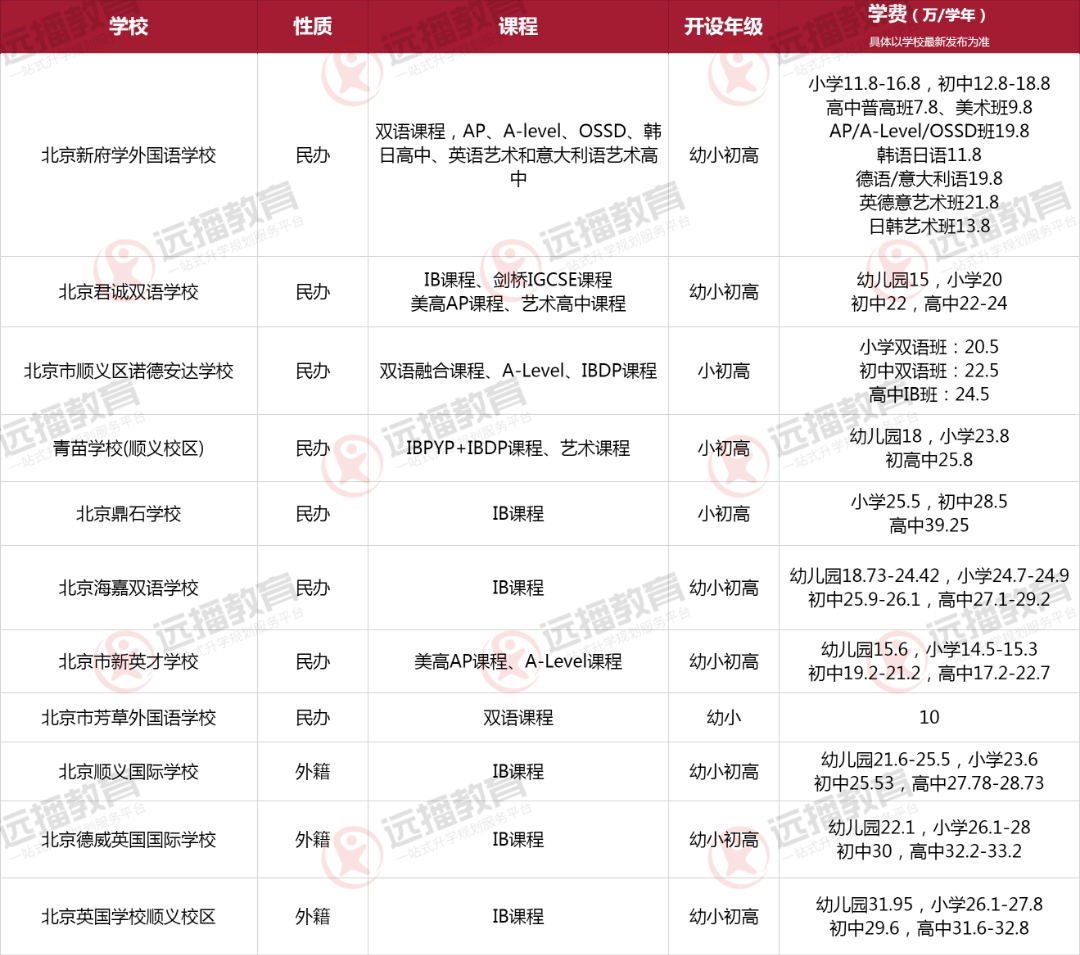Screen dimensions: 1080x955
Task: Click the 学校 column header
Action: pos(128,27)
